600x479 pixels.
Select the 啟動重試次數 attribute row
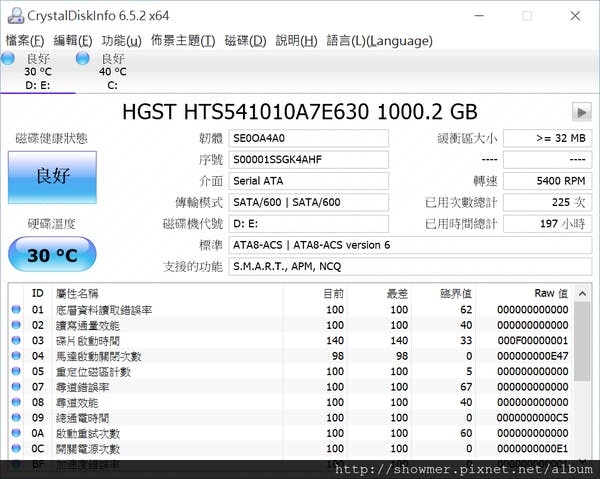290,433
